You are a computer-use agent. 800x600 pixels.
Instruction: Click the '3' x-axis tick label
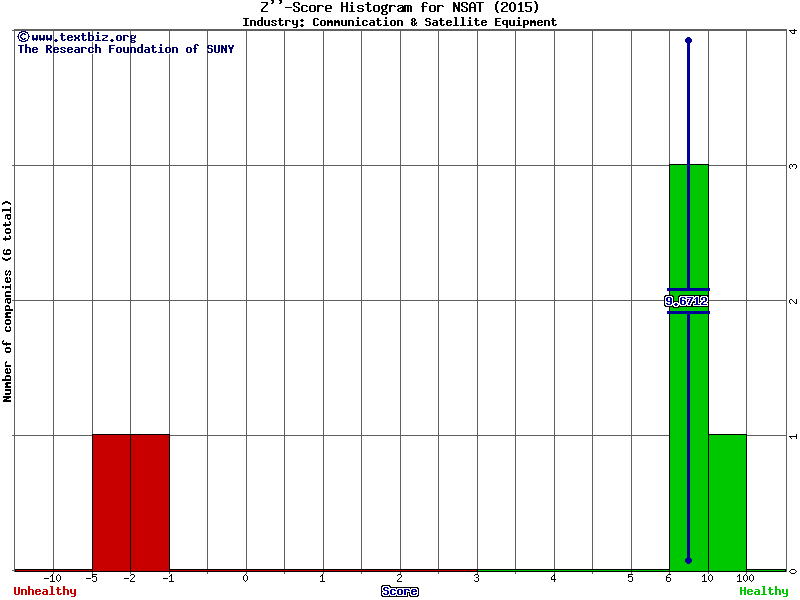476,578
